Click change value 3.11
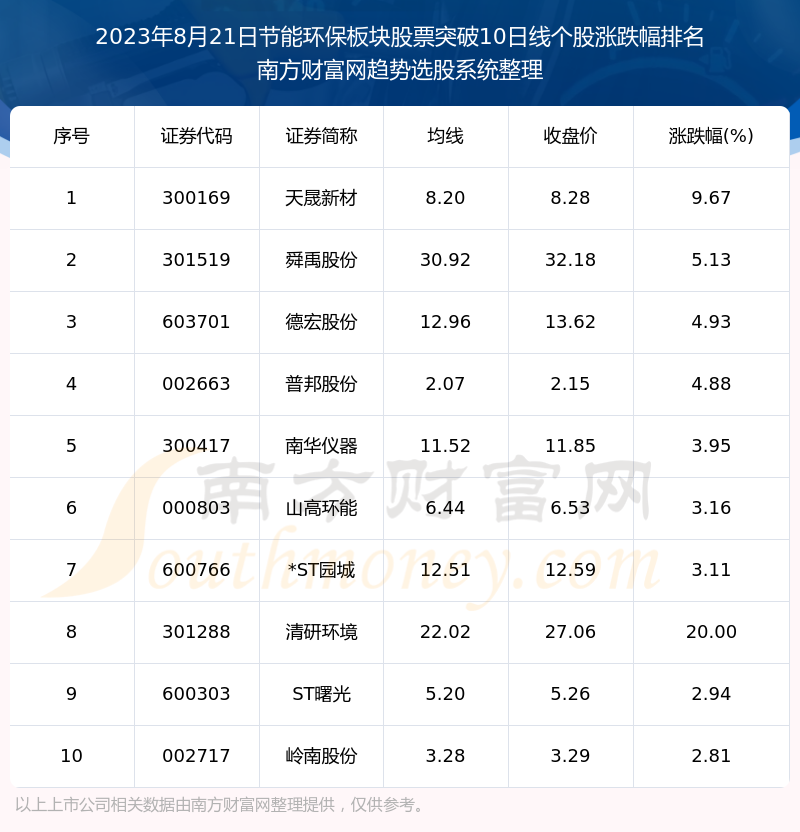The image size is (800, 832). pos(711,570)
